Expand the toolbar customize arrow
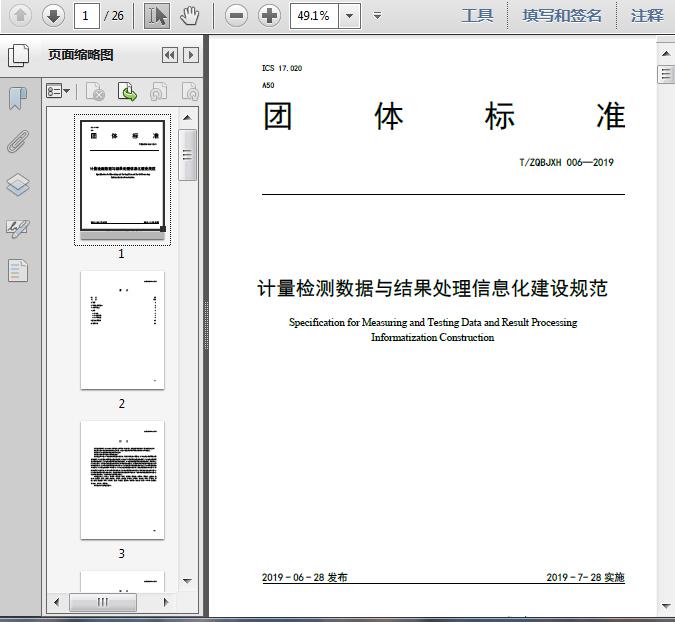Image resolution: width=675 pixels, height=622 pixels. pos(377,15)
